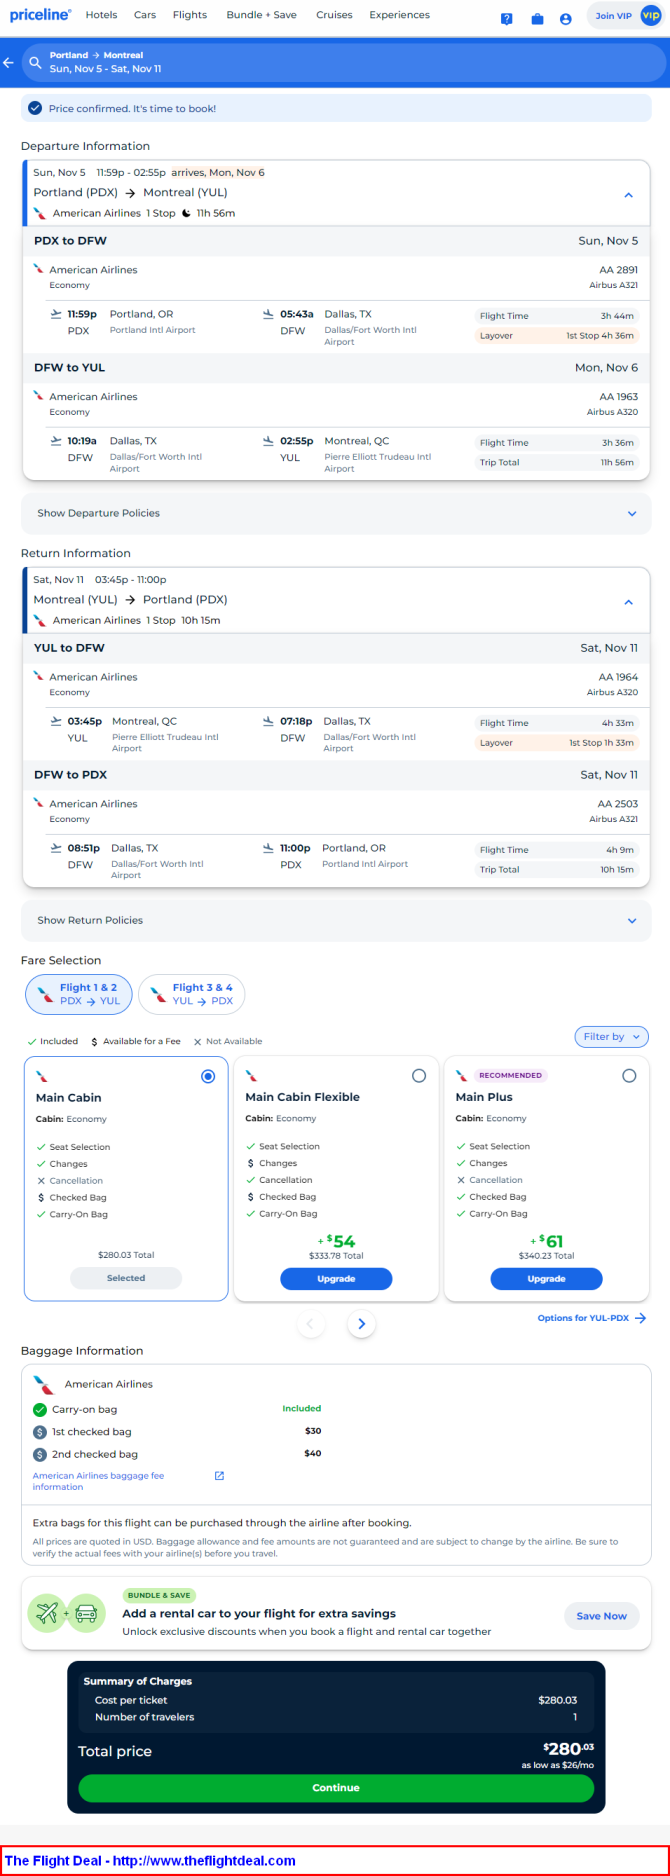Click the 1st checked bag dollar icon

40,1432
